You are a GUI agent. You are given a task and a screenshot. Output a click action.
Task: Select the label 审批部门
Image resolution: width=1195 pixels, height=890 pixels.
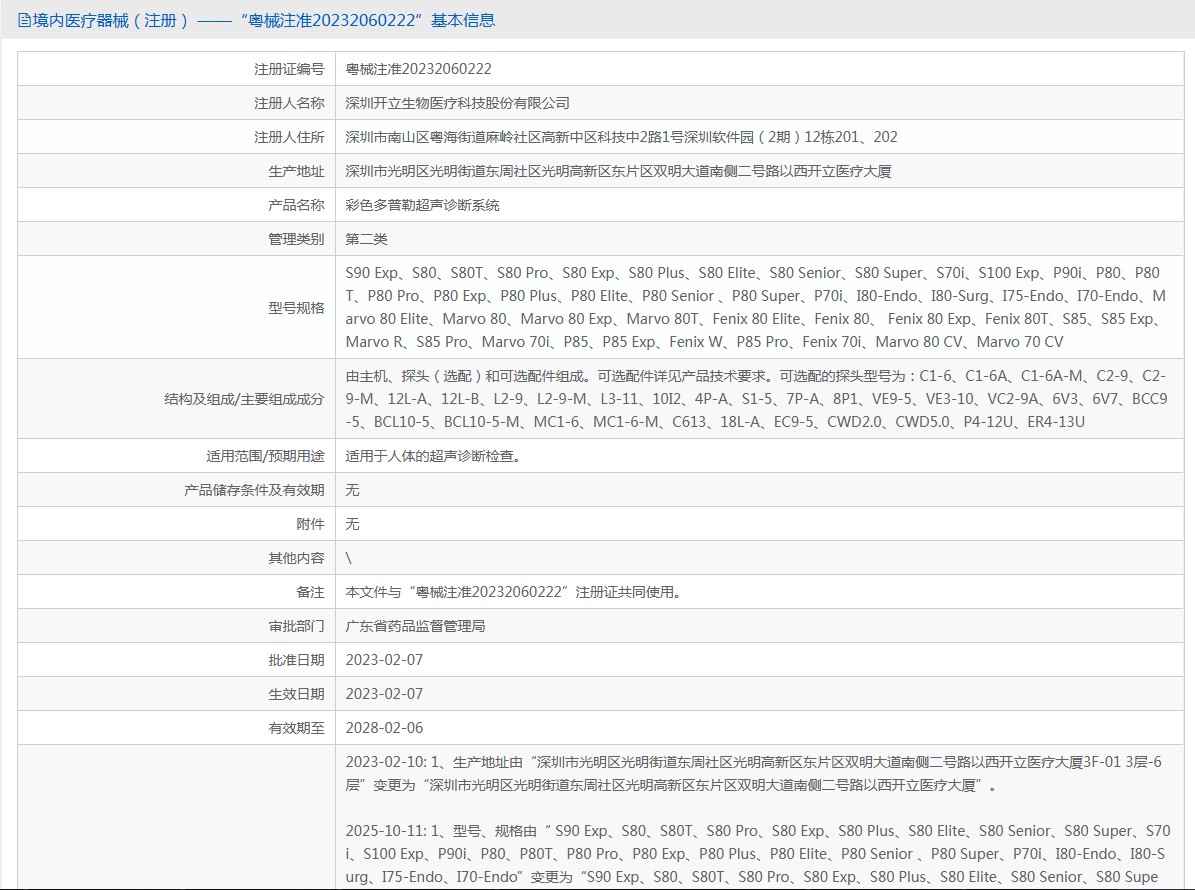tap(296, 626)
